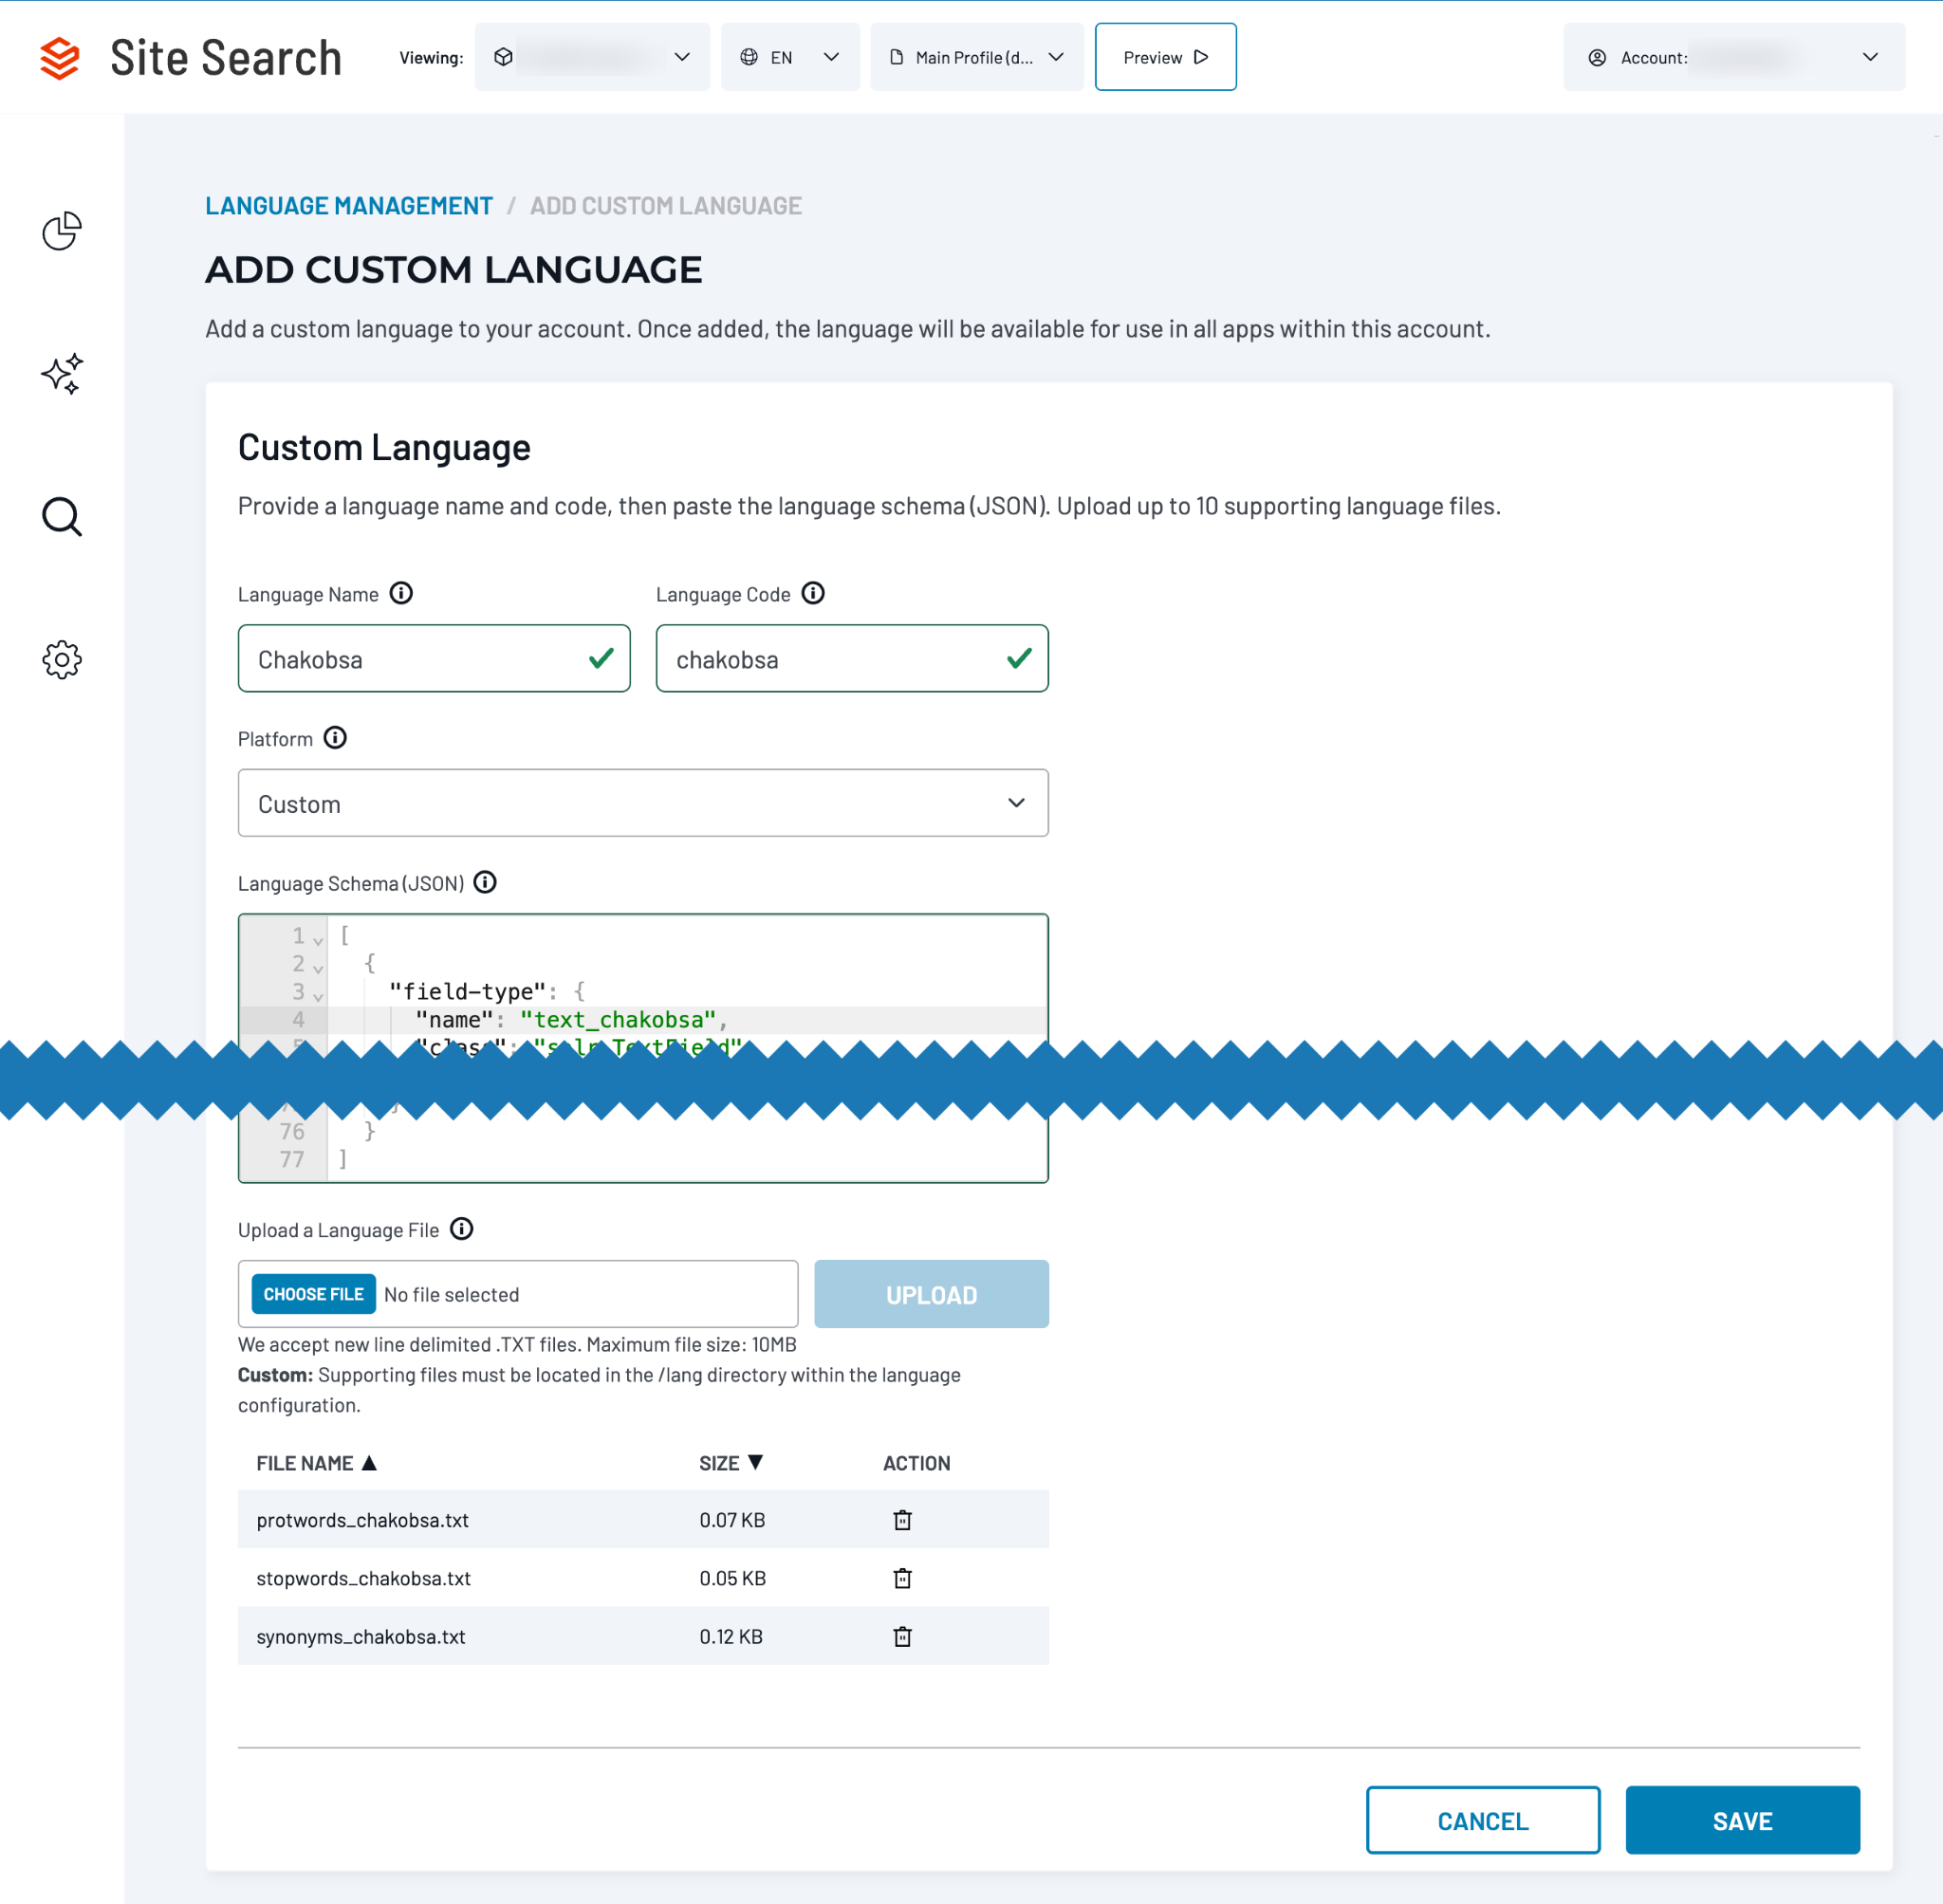Sort by SIZE descending arrow
The width and height of the screenshot is (1943, 1904).
tap(755, 1462)
